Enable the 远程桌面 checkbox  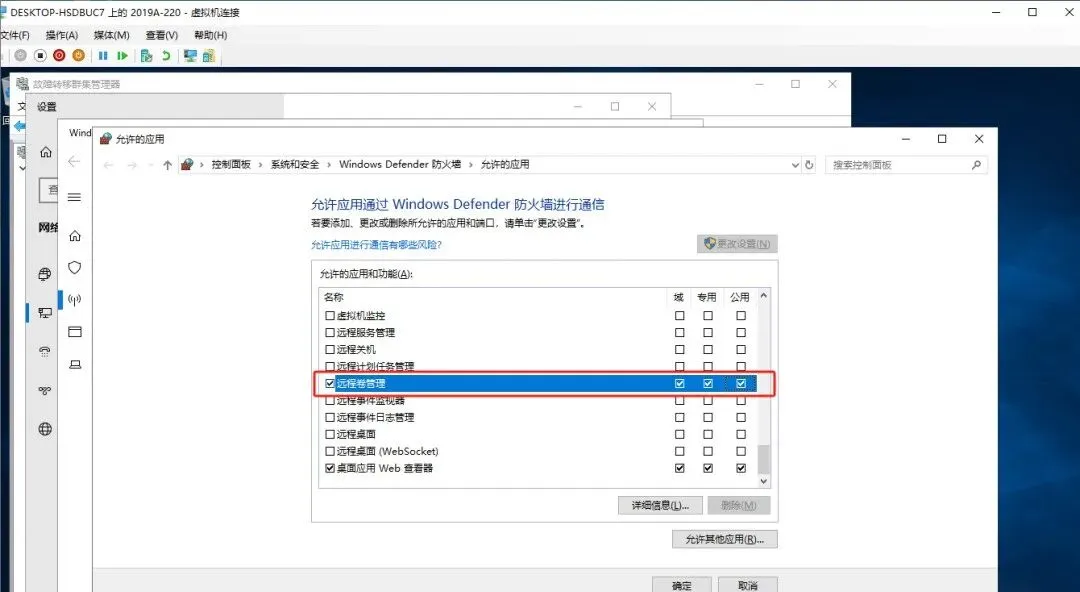330,434
